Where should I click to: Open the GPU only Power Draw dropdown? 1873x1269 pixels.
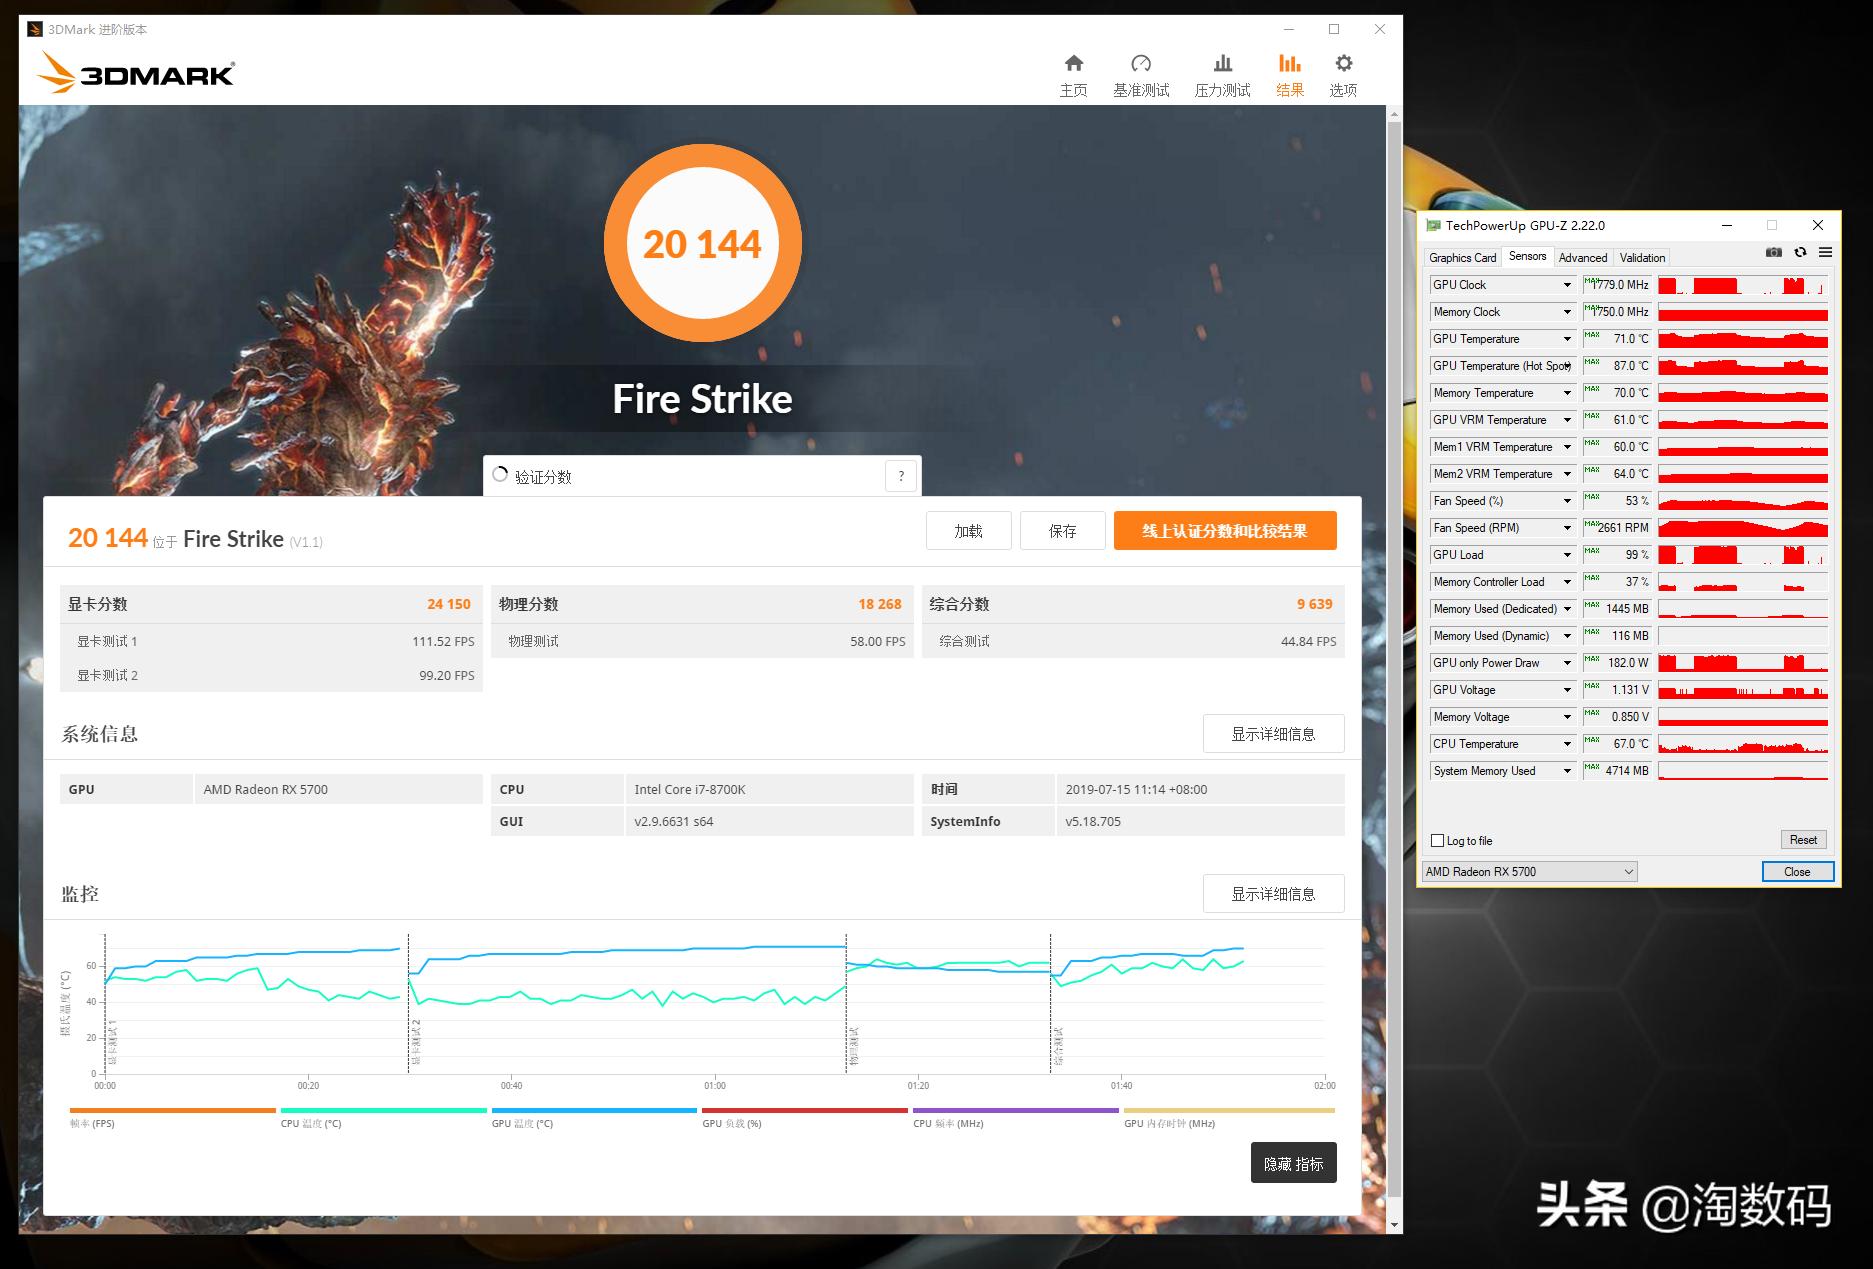pyautogui.click(x=1567, y=663)
